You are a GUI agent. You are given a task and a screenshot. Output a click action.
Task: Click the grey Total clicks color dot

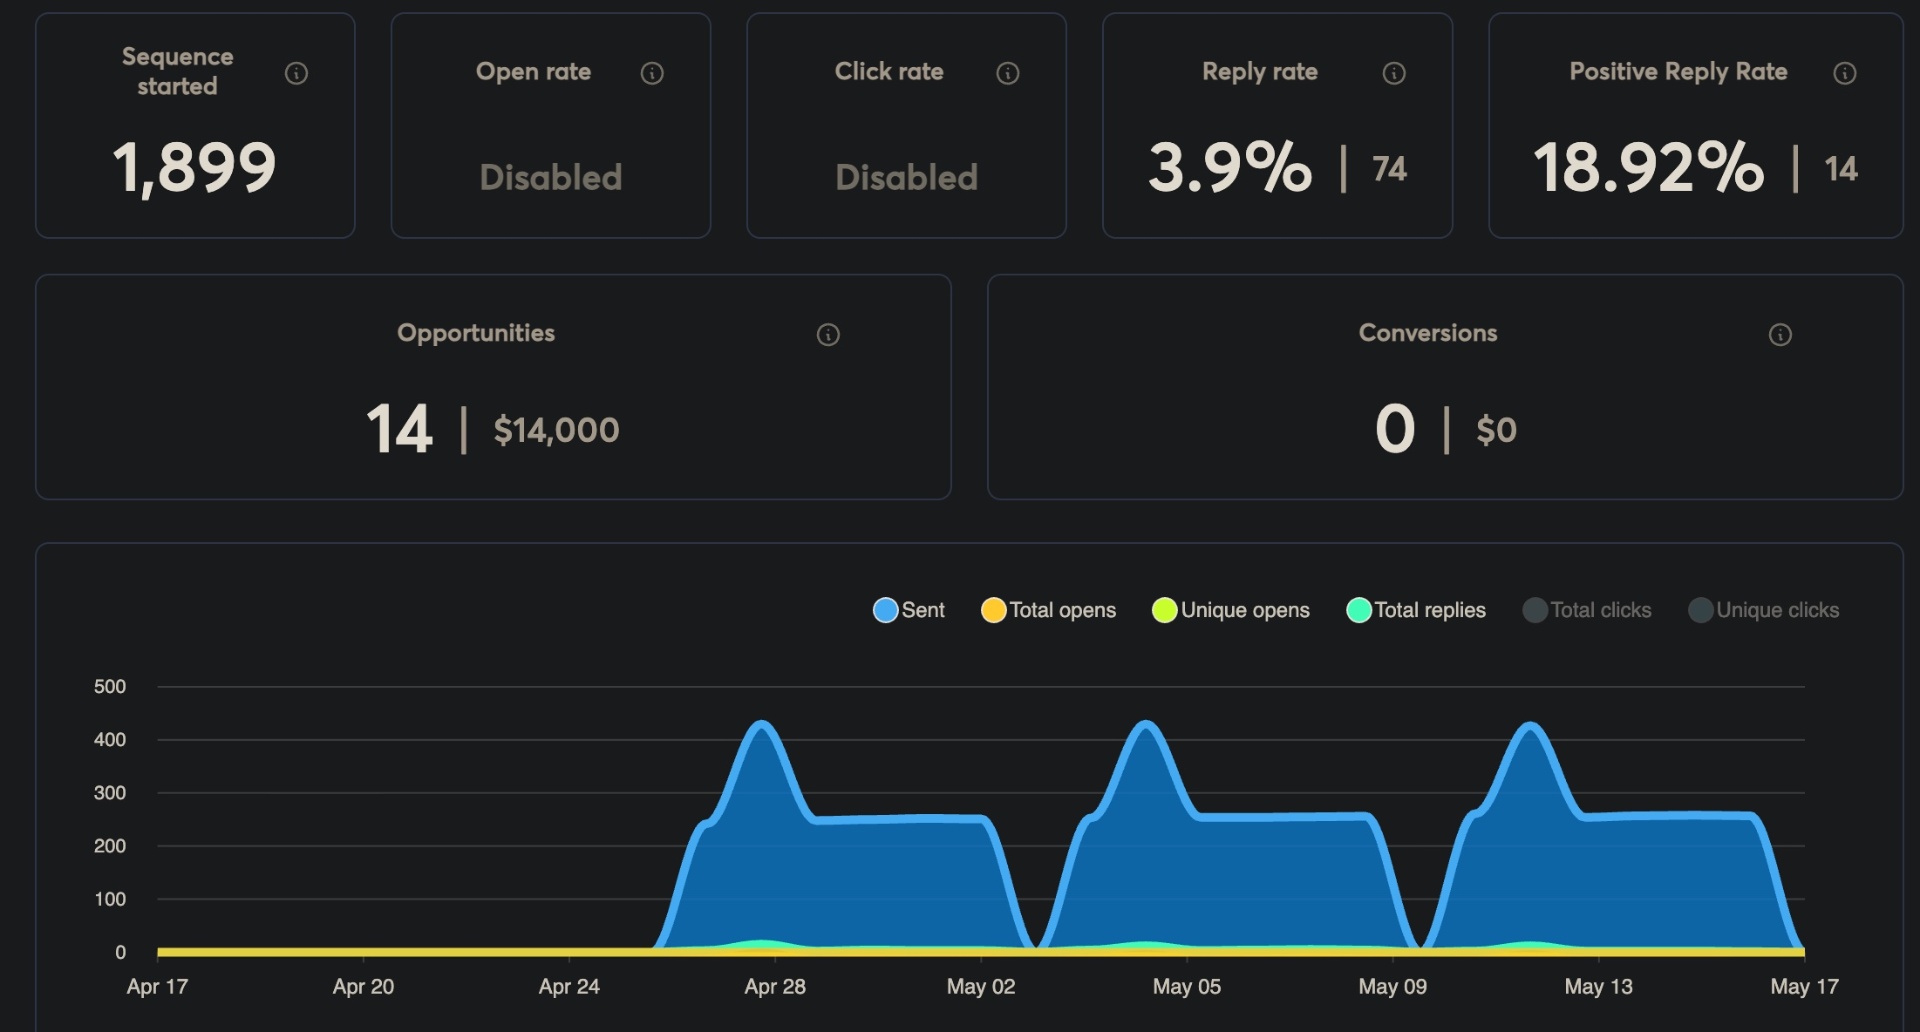[x=1535, y=610]
